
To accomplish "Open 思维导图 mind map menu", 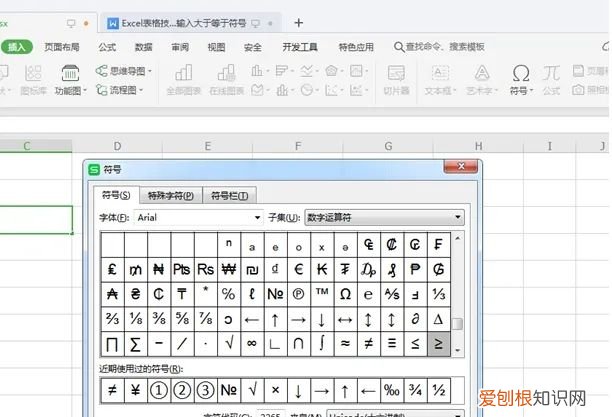I will tap(123, 71).
